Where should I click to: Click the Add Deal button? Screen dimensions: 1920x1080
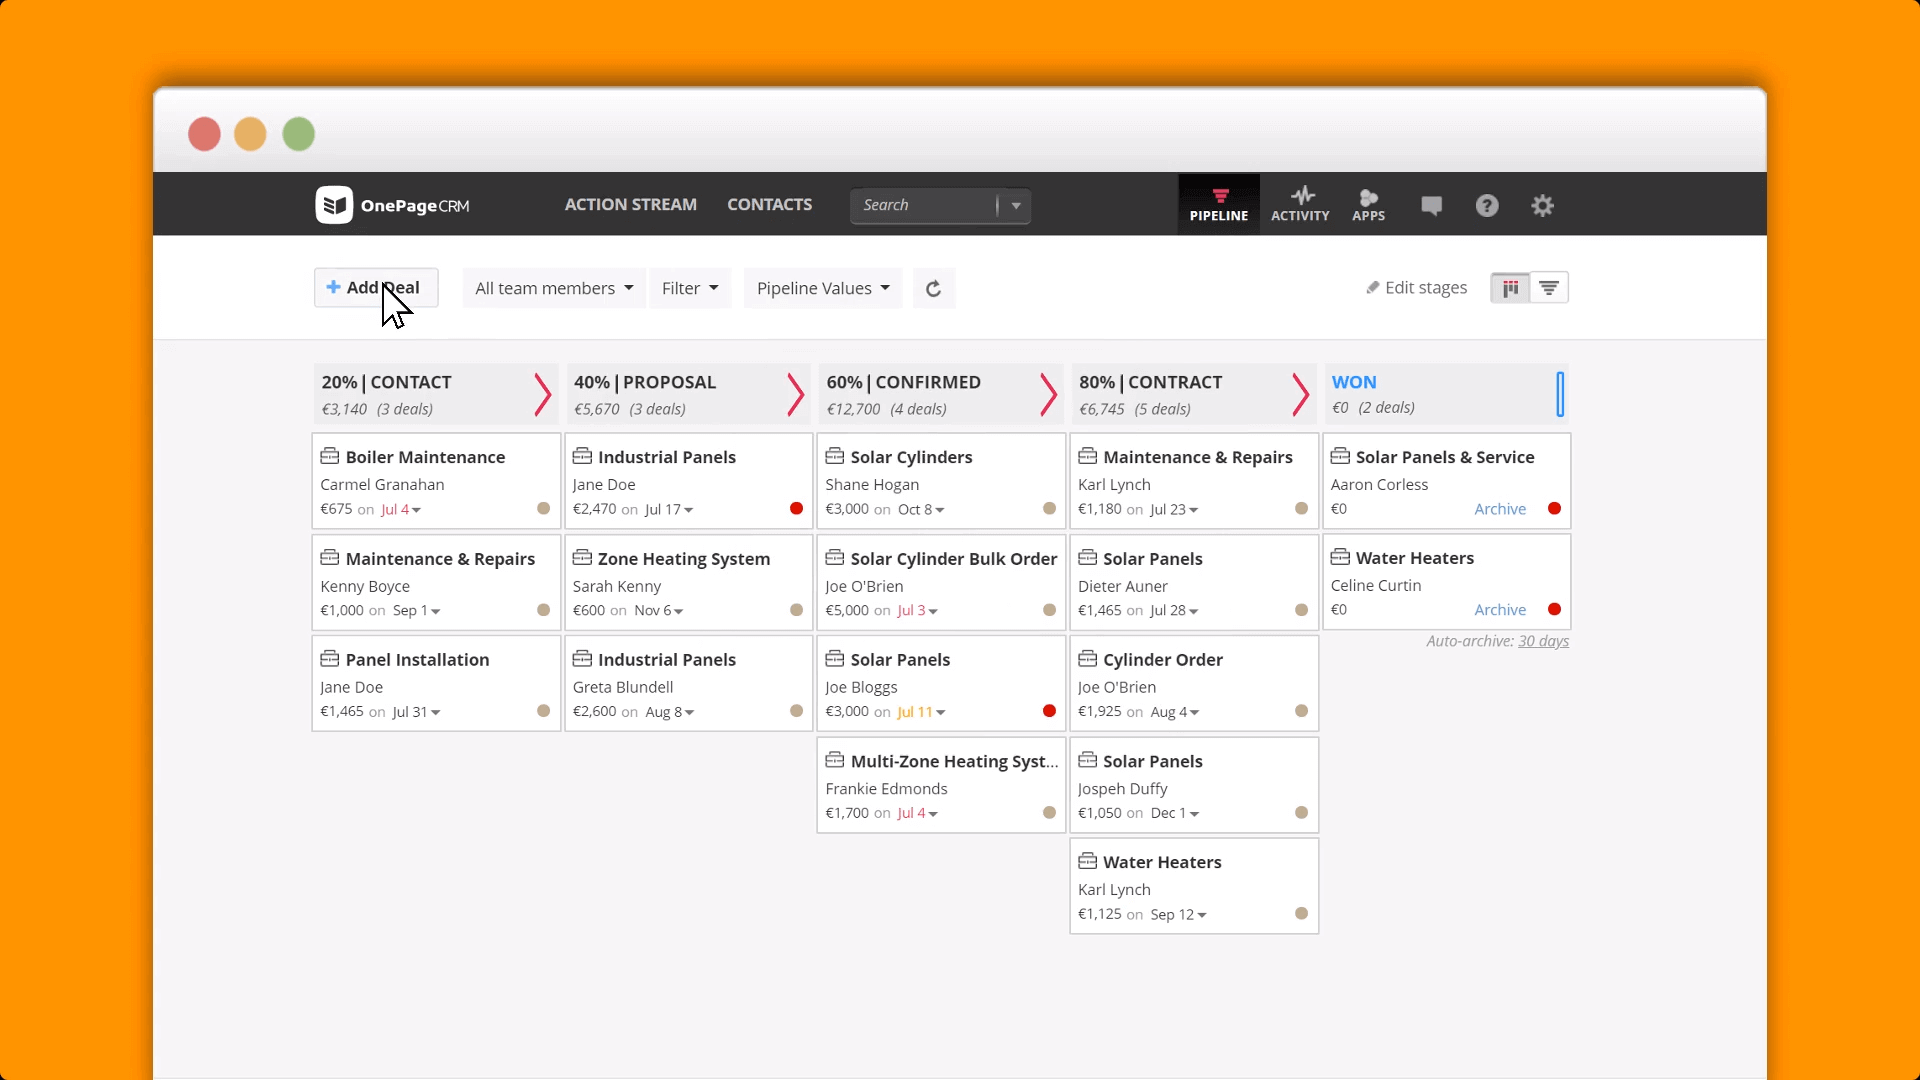pyautogui.click(x=375, y=287)
